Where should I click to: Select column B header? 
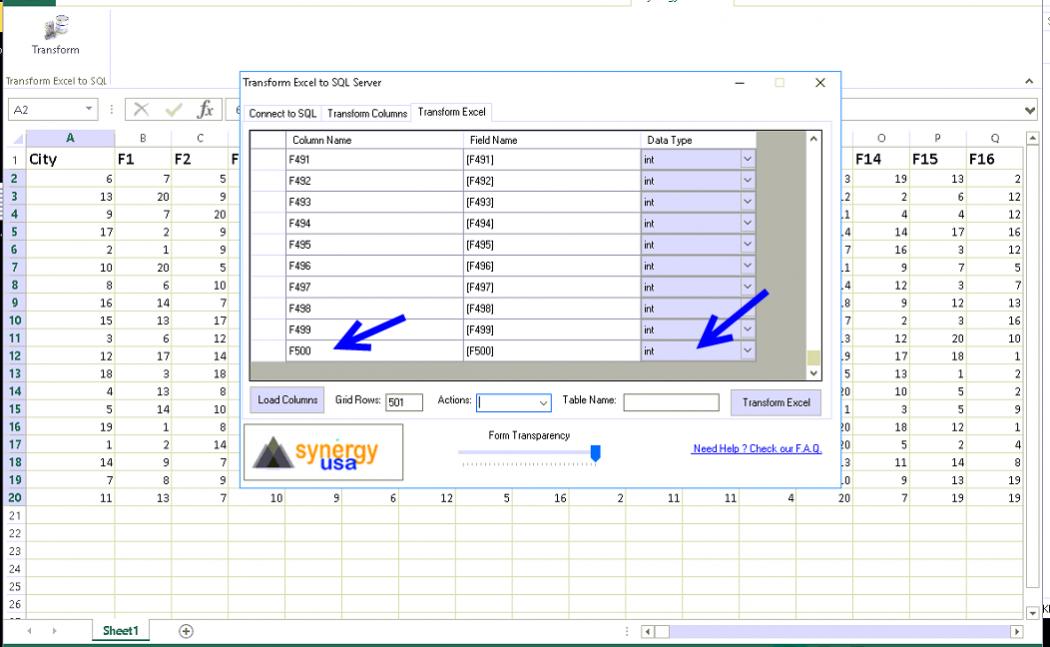[143, 138]
